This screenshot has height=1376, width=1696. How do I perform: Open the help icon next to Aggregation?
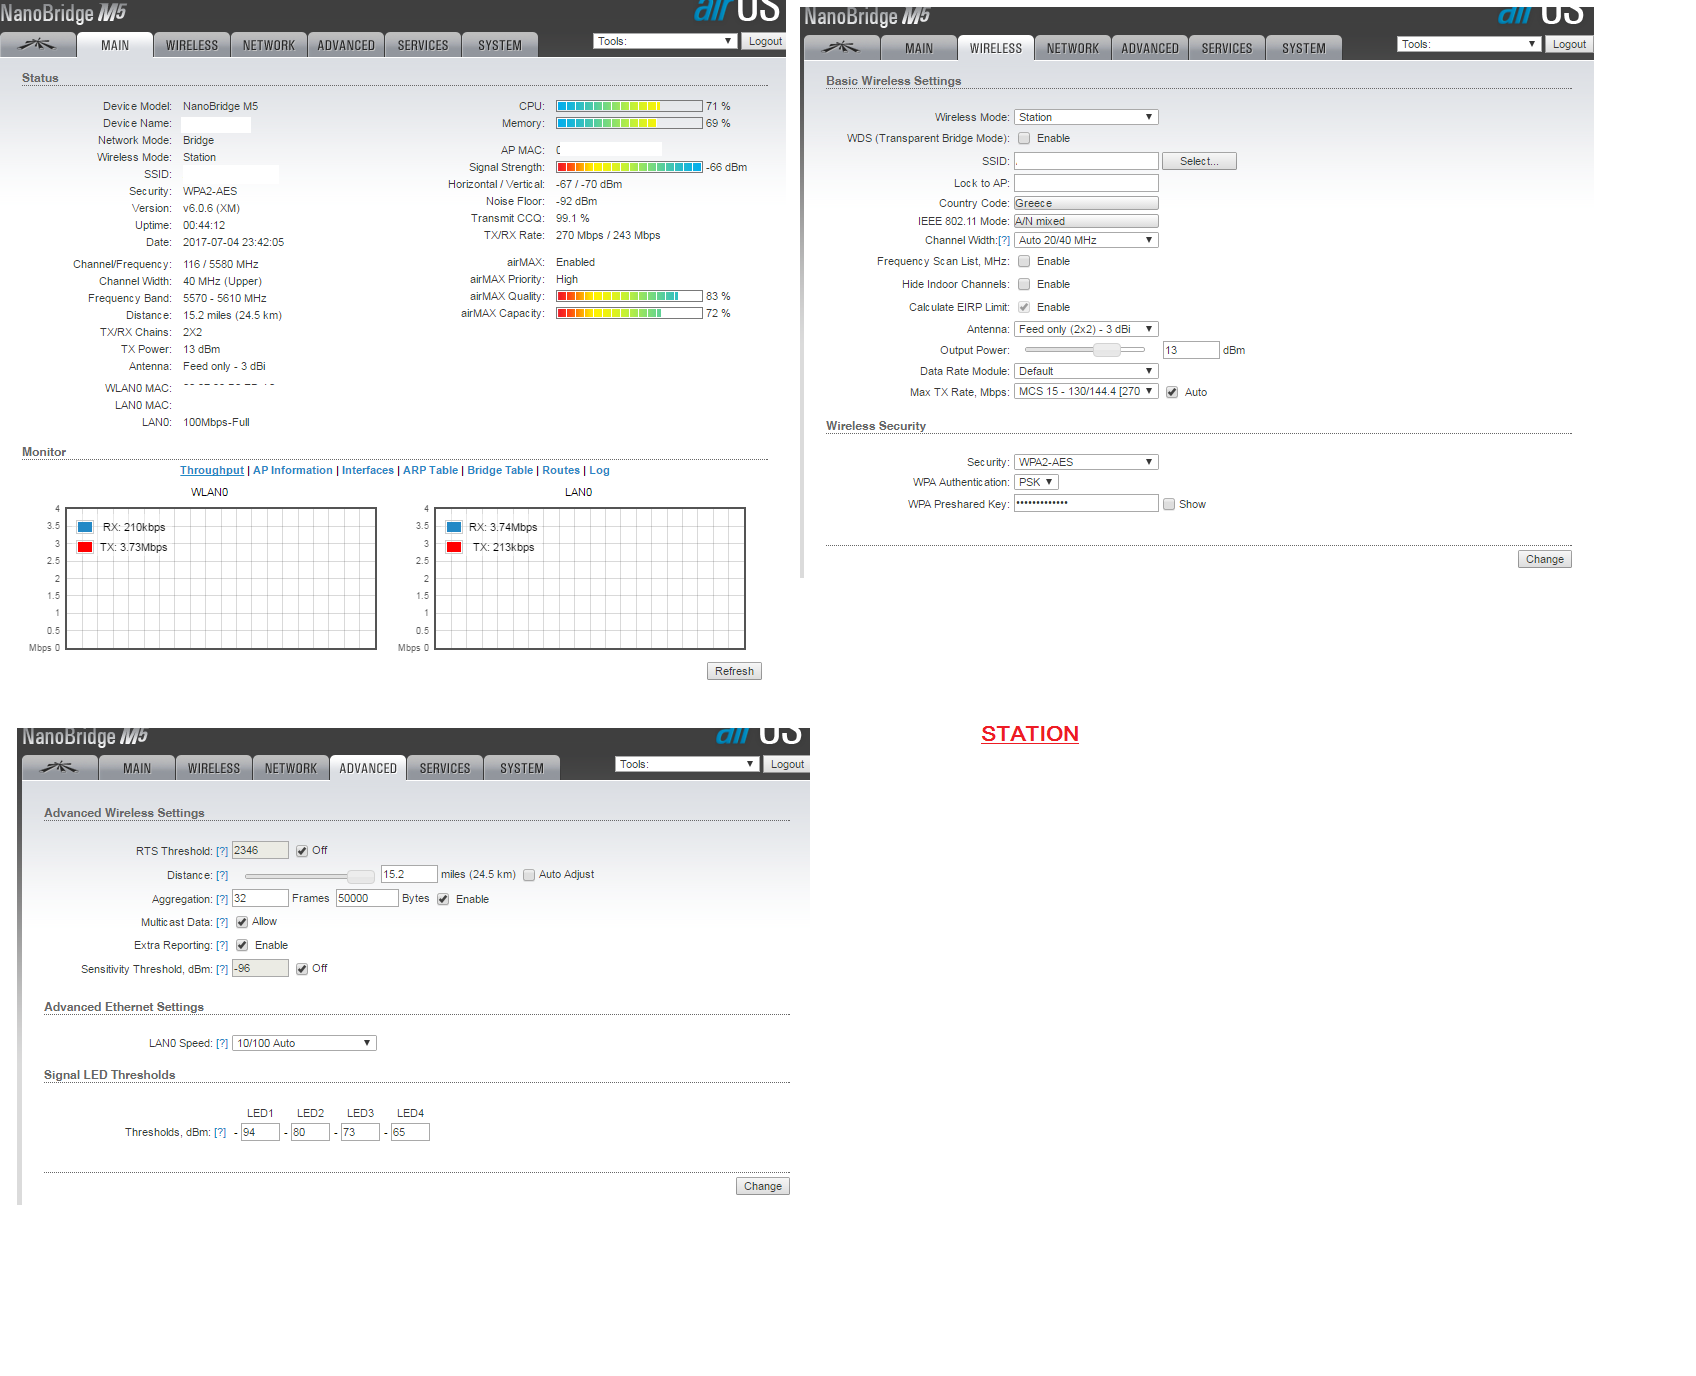tap(222, 900)
